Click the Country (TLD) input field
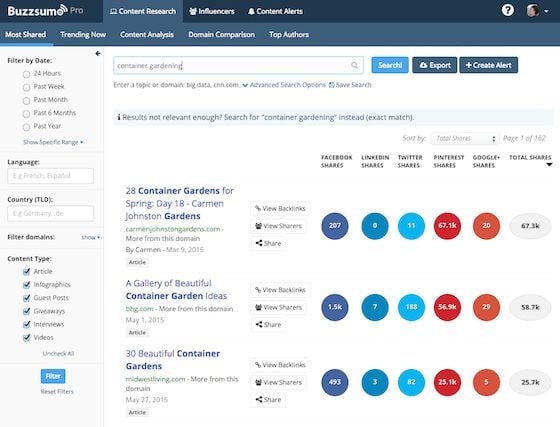The width and height of the screenshot is (560, 427). (50, 214)
